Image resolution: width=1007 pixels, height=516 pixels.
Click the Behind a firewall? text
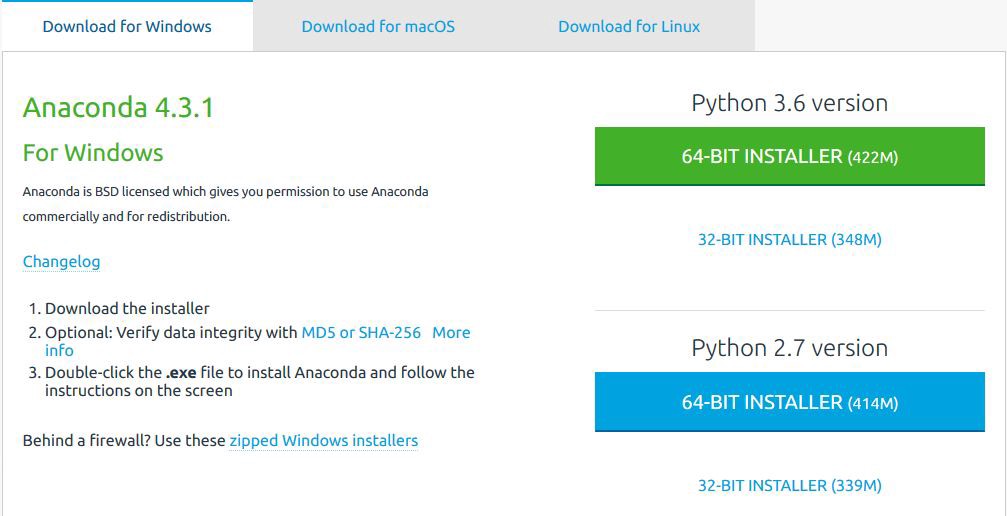tap(89, 441)
